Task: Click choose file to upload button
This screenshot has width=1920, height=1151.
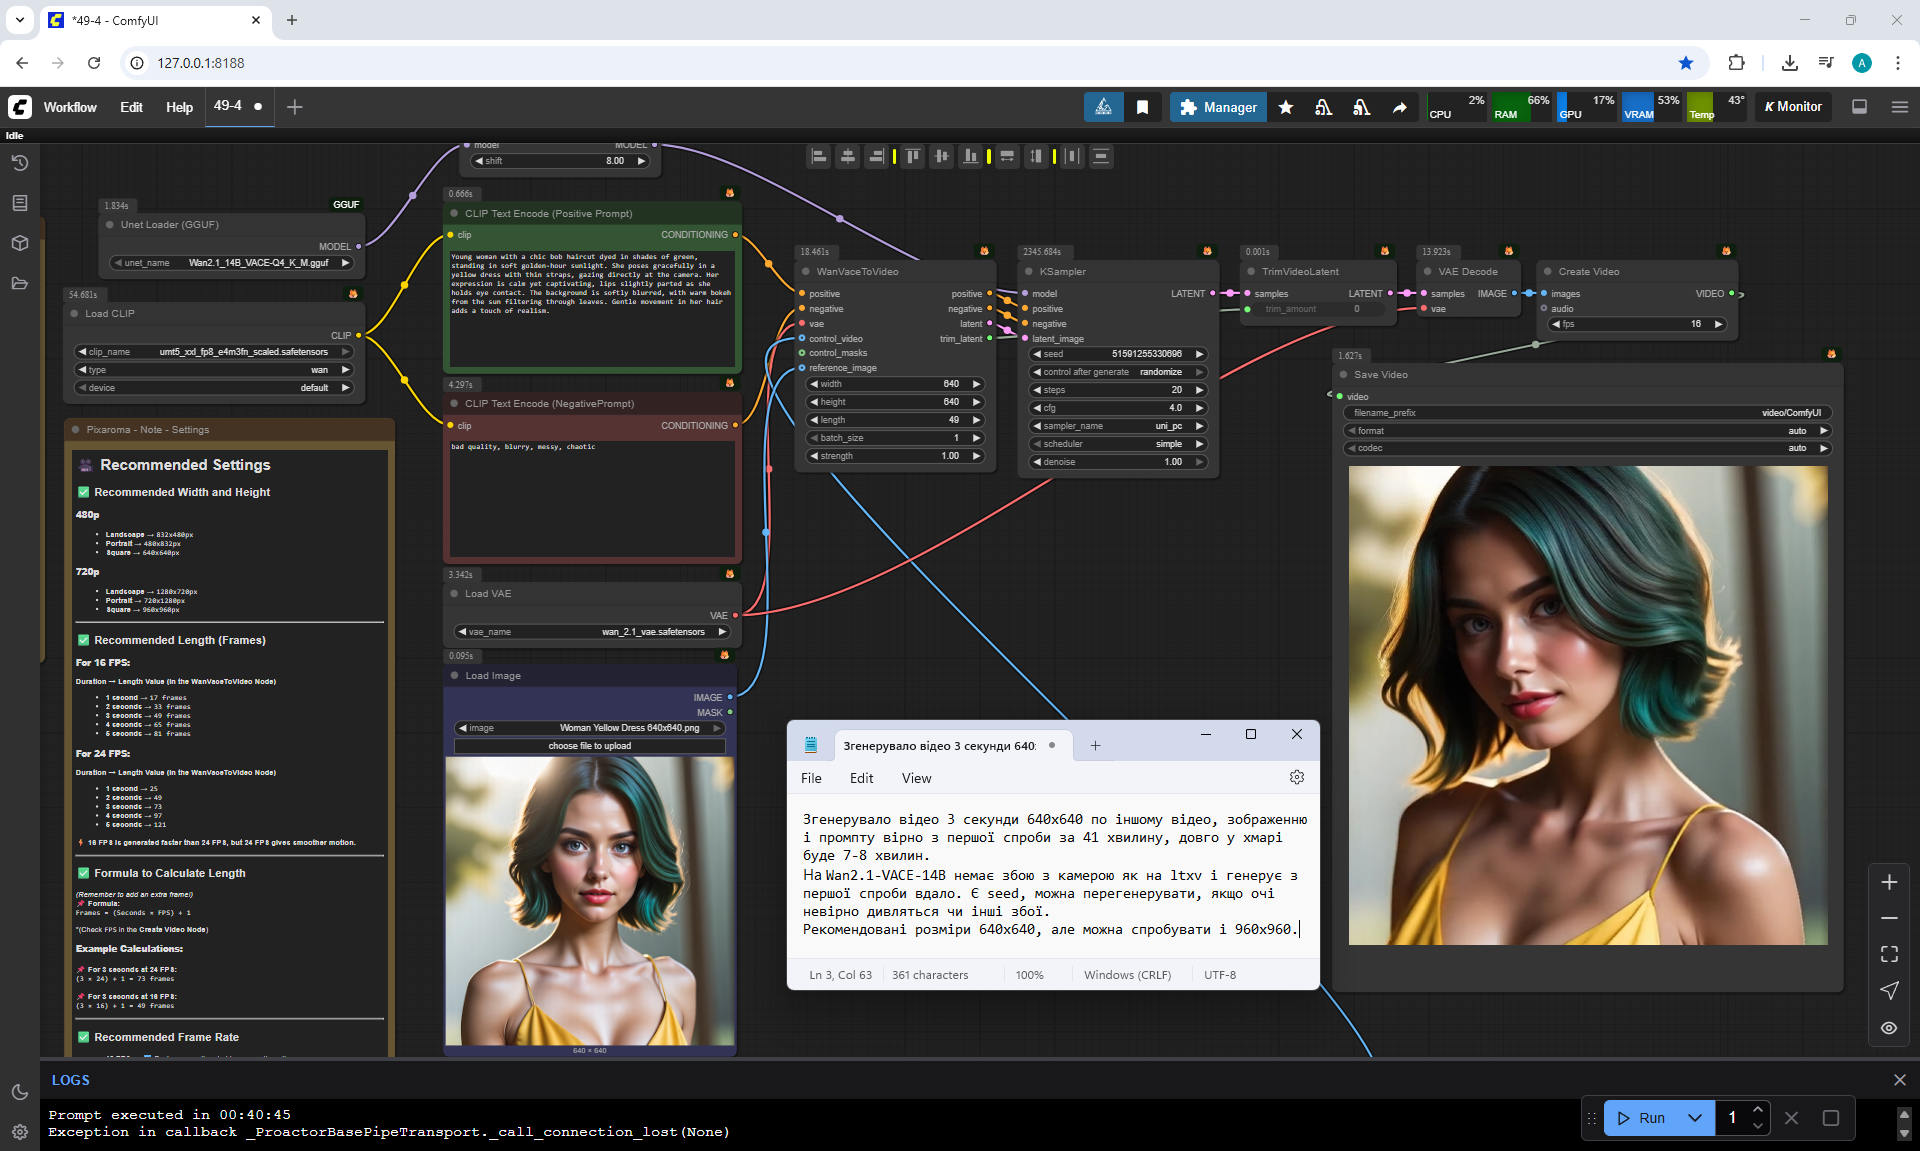Action: point(589,746)
